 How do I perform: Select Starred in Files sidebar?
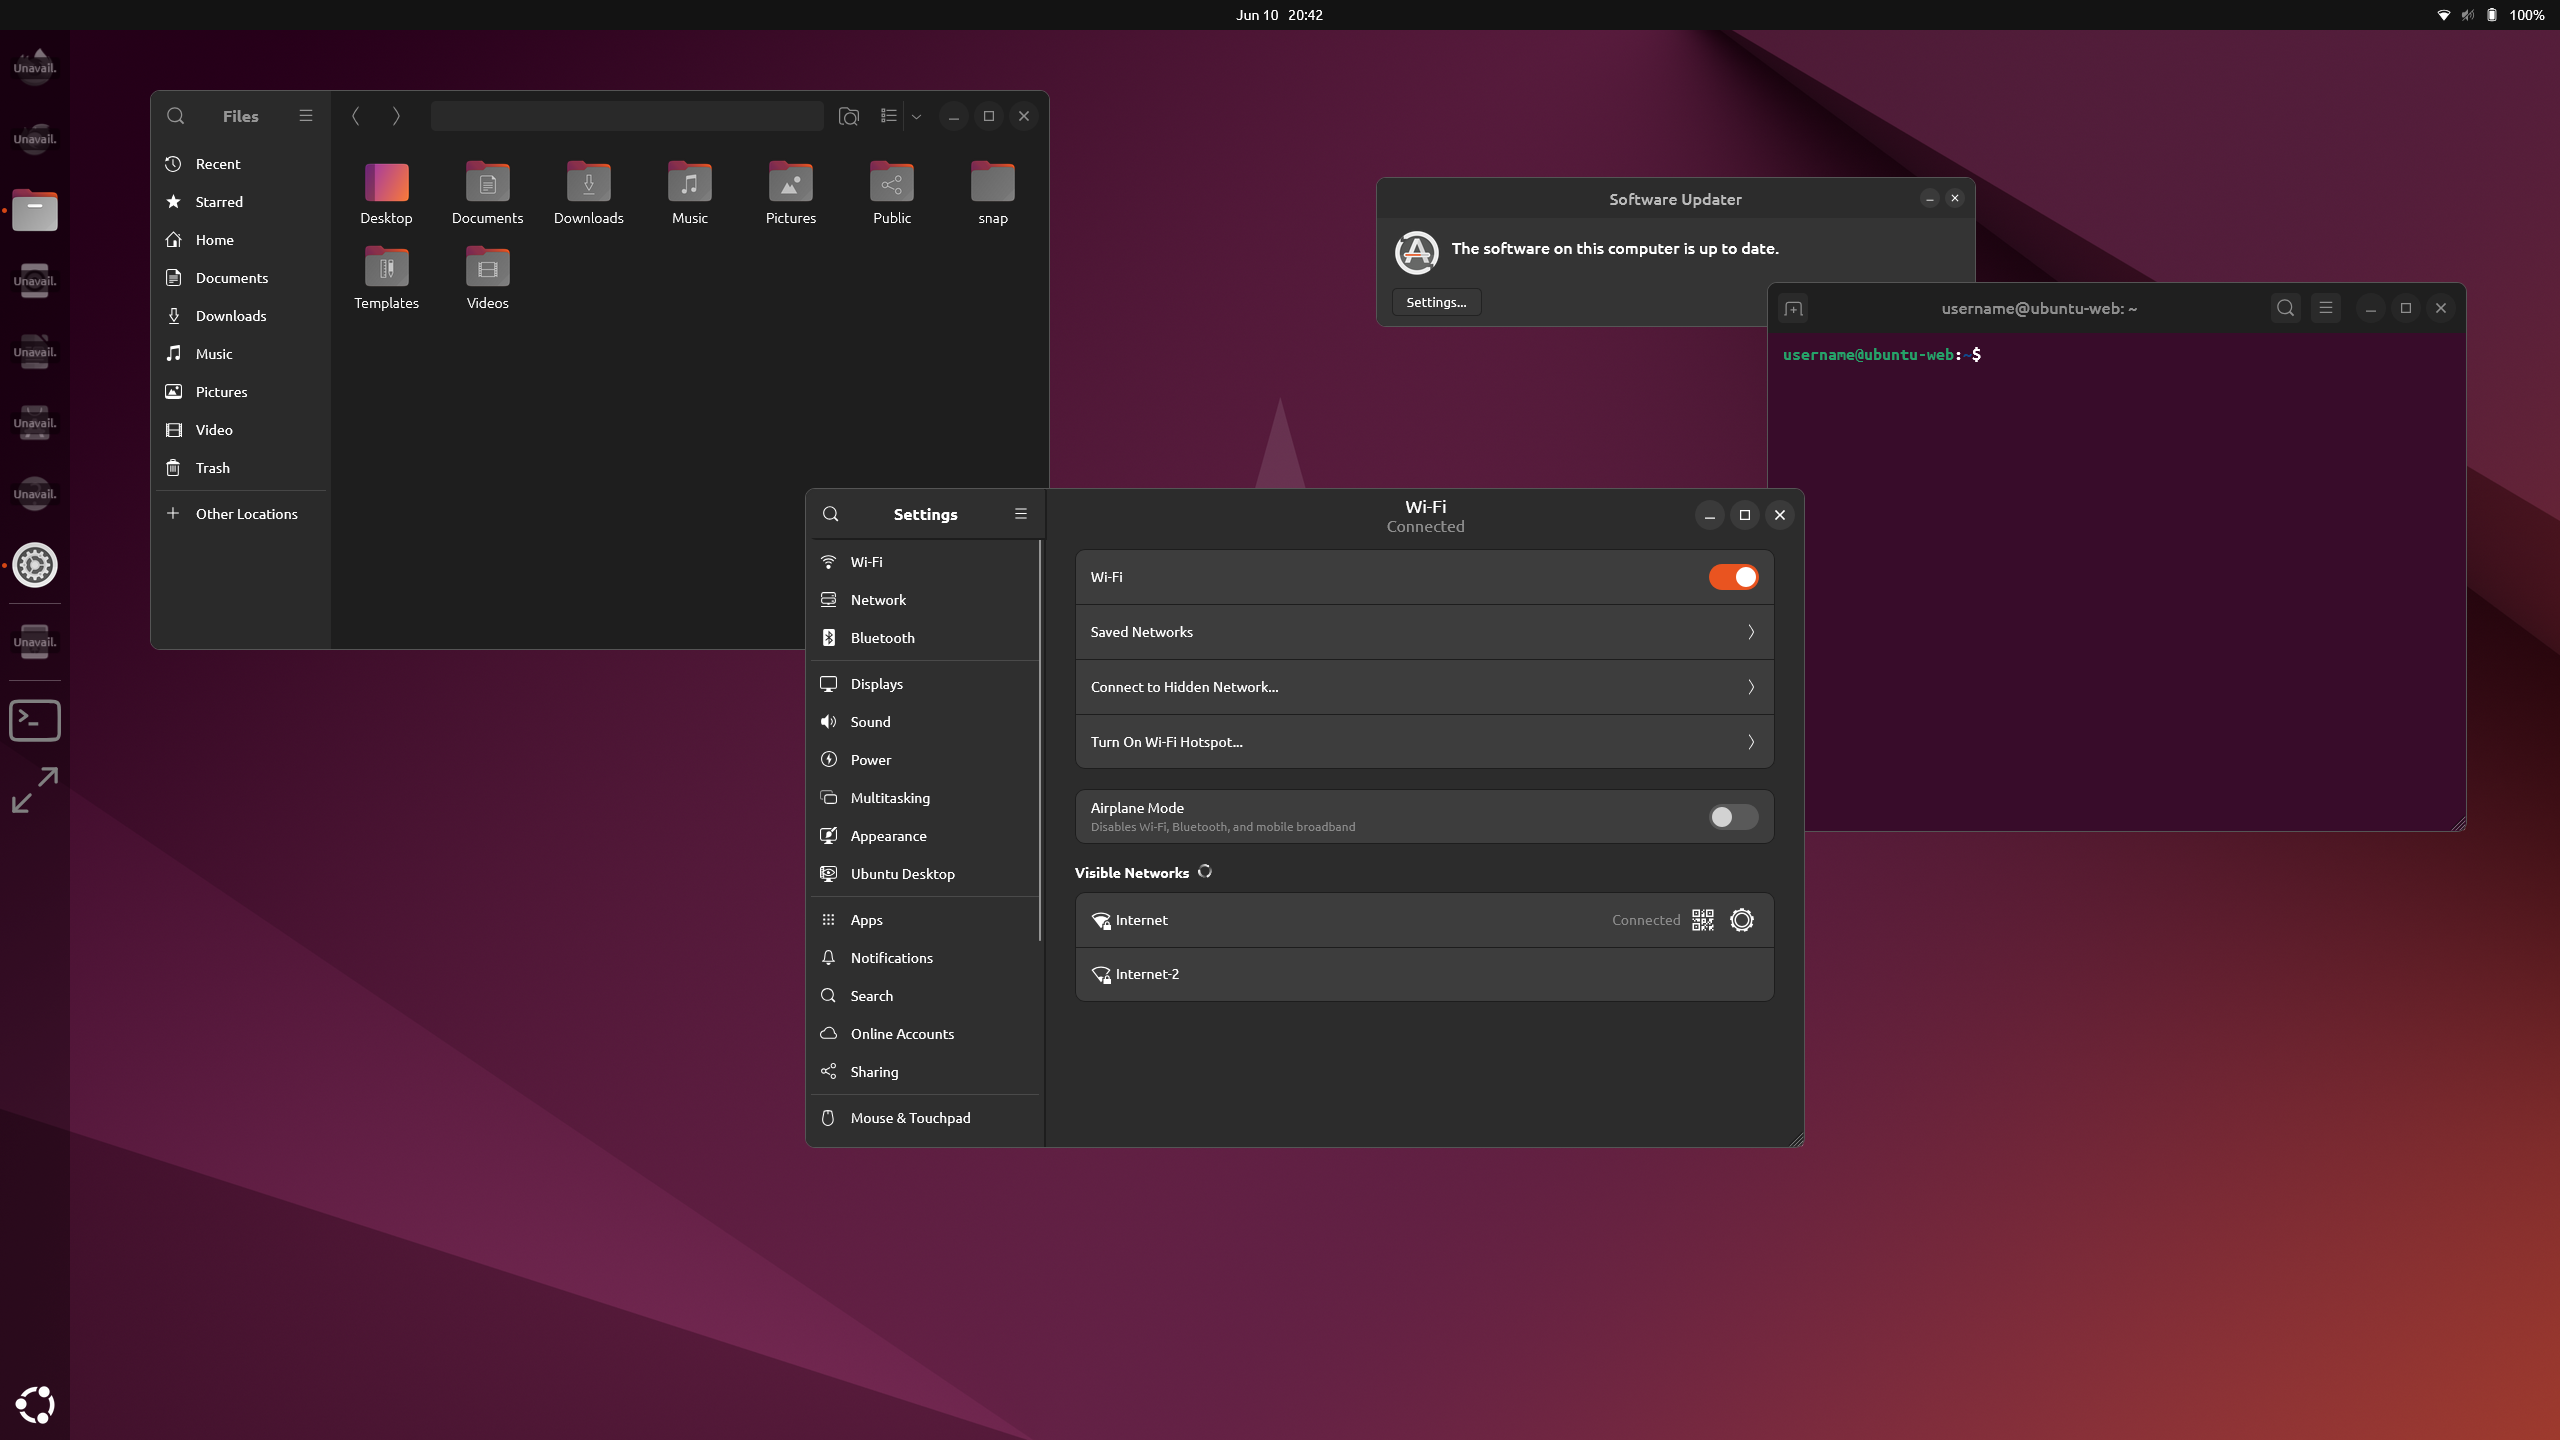[240, 202]
